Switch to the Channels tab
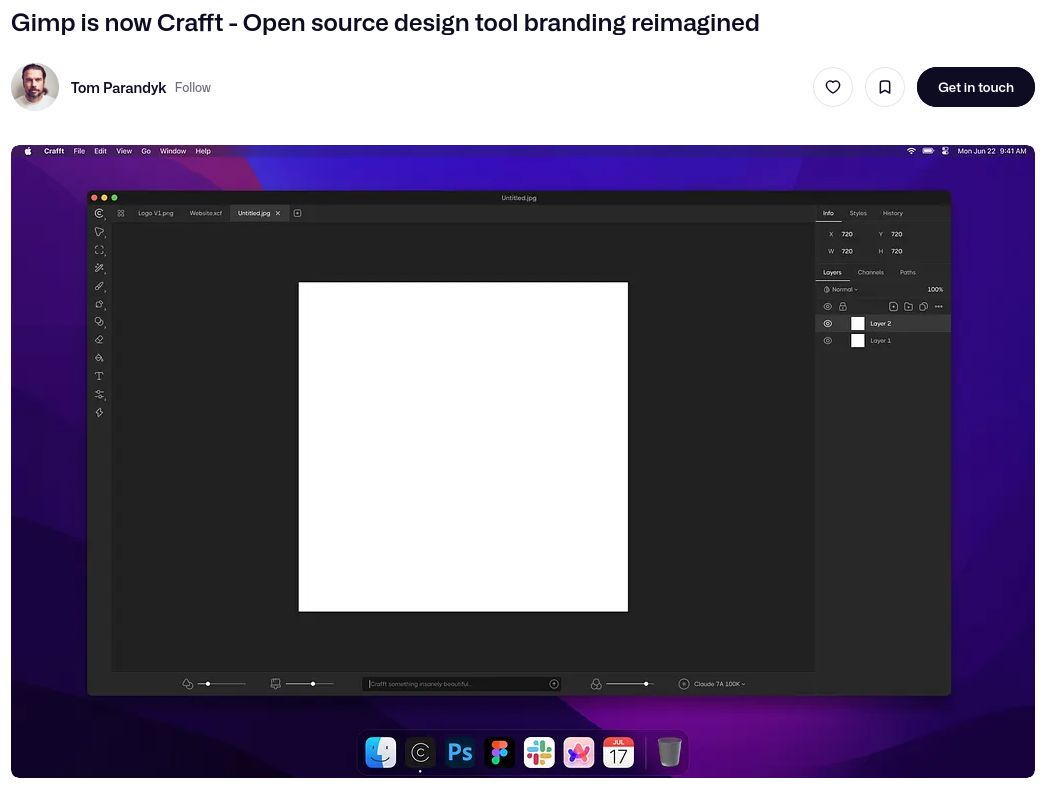 click(871, 272)
